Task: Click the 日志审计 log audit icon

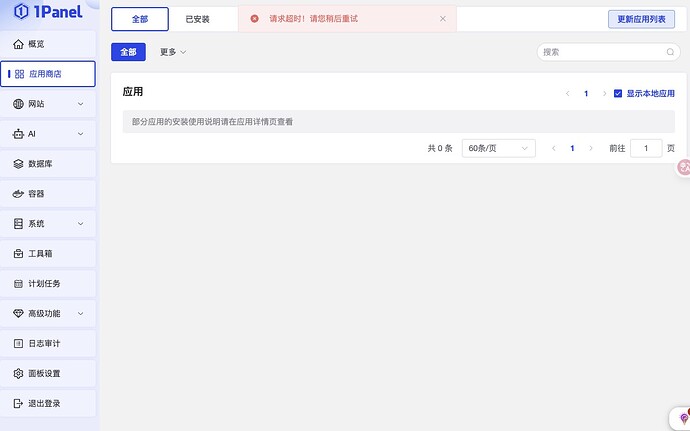Action: coord(19,344)
